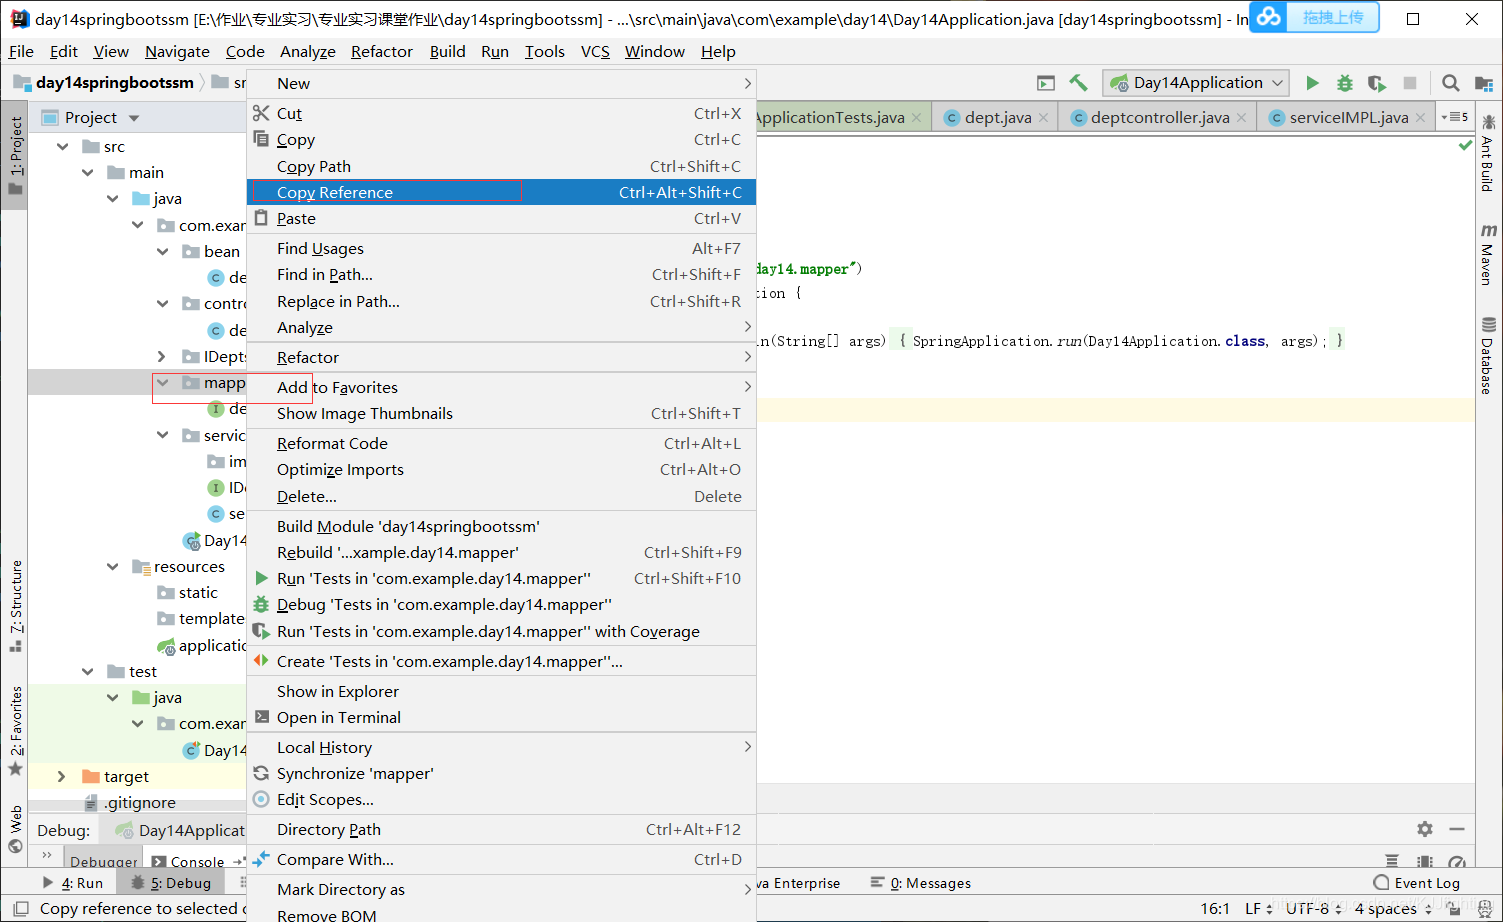Open the Event Log
Image resolution: width=1503 pixels, height=922 pixels.
click(1417, 883)
